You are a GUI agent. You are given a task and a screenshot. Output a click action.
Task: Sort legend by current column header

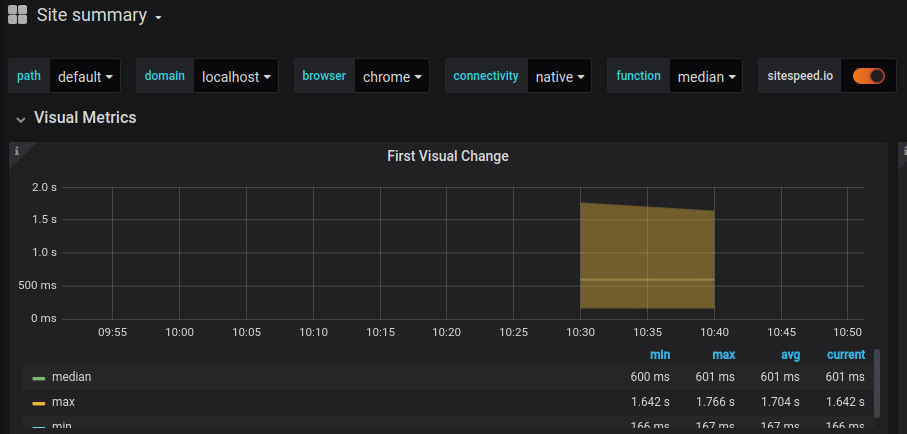[x=846, y=355]
